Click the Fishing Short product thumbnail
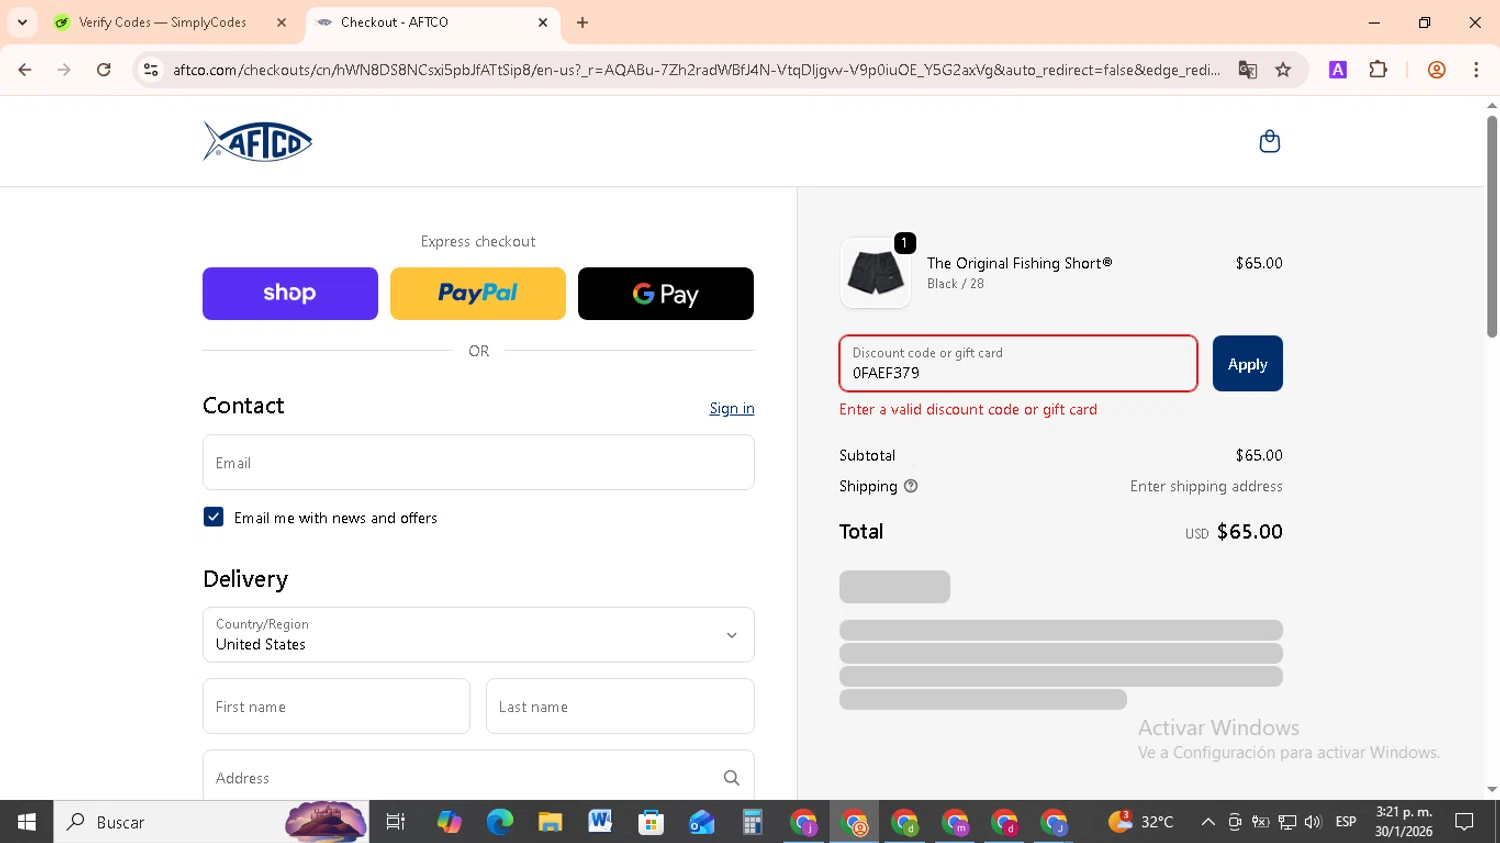Viewport: 1500px width, 843px height. [875, 273]
